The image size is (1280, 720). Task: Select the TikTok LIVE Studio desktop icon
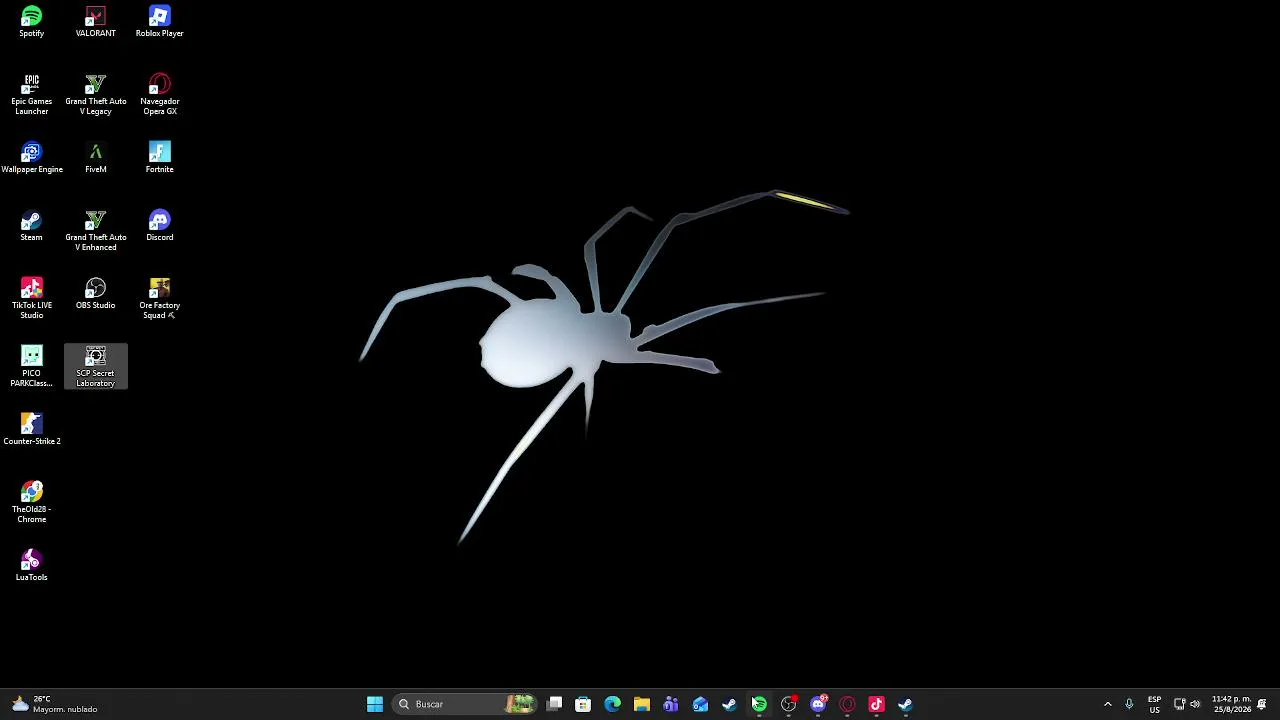[31, 298]
